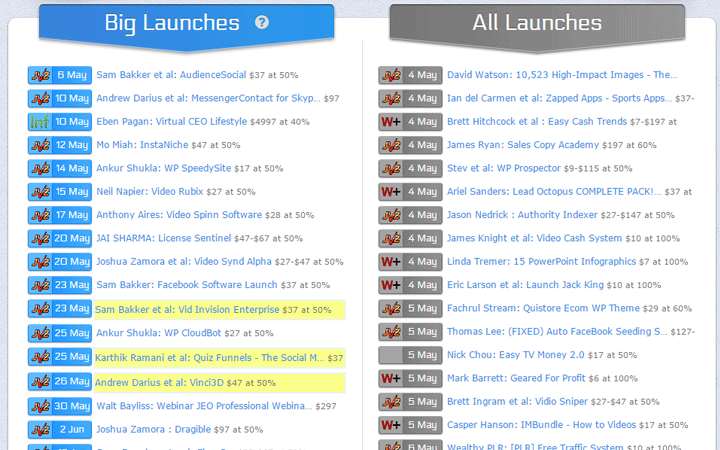Open Casper Hanson IMBundle How to Videos link
Viewport: 720px width, 450px height.
tap(542, 425)
